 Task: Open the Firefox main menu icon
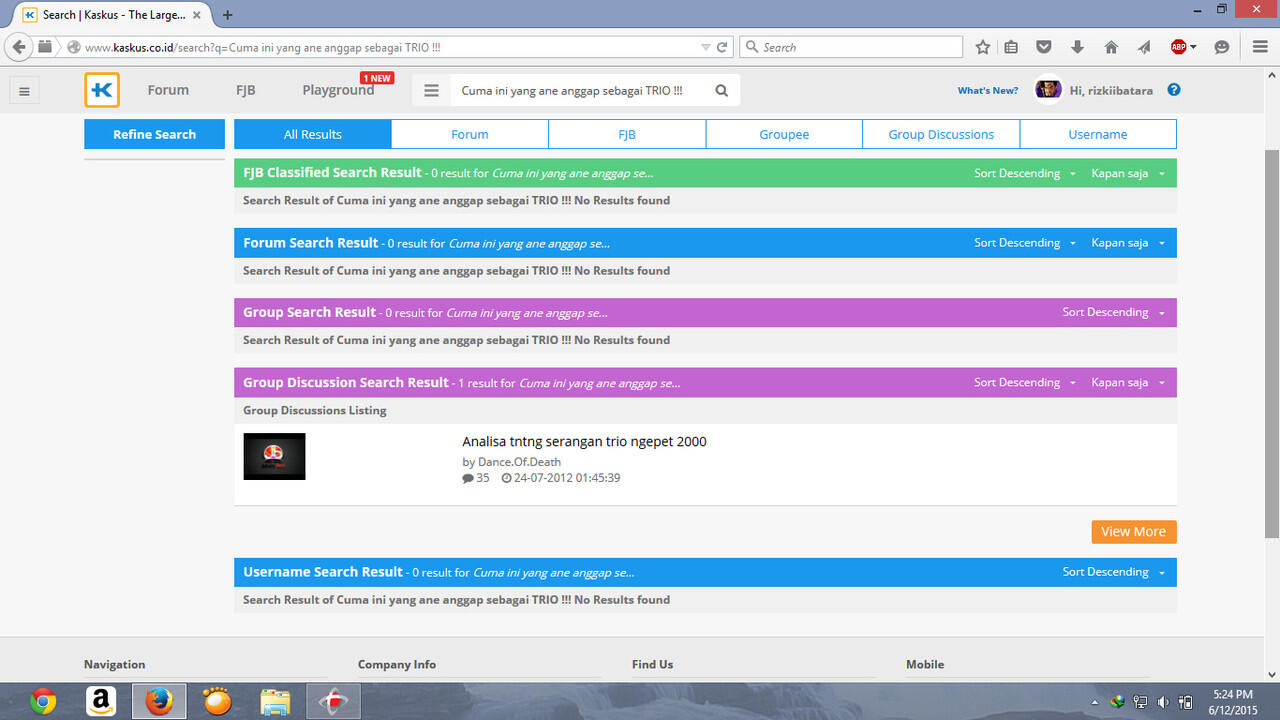(1260, 47)
